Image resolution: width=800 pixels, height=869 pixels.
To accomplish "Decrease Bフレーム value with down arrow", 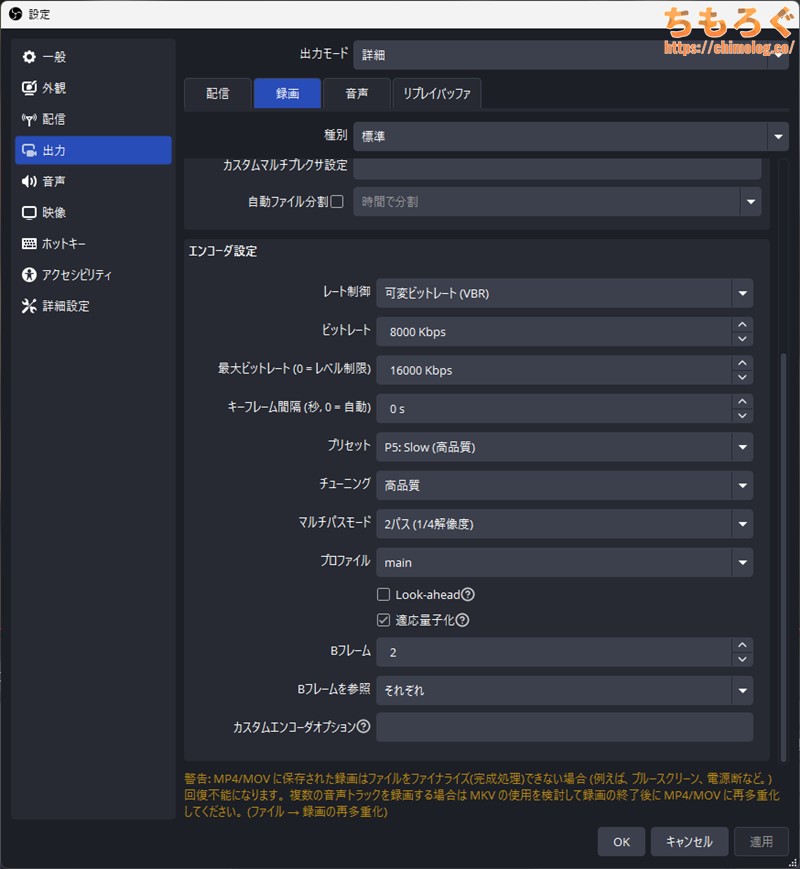I will tap(742, 660).
